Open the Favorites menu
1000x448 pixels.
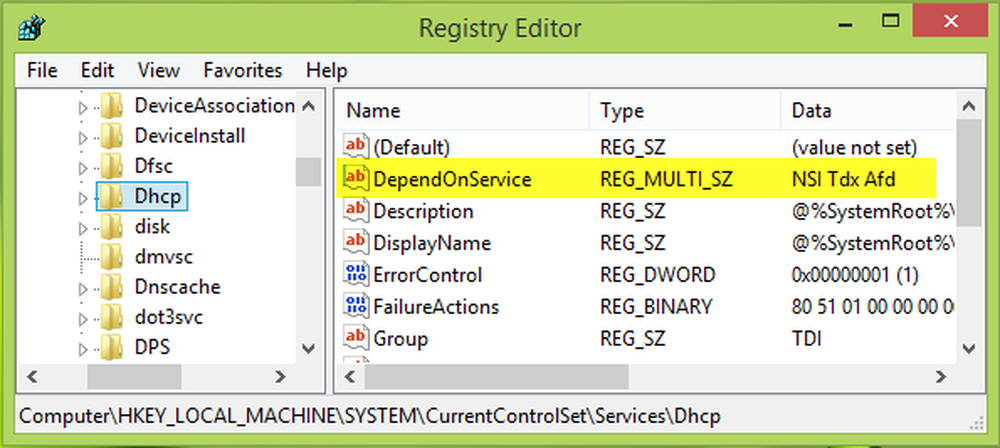(242, 70)
